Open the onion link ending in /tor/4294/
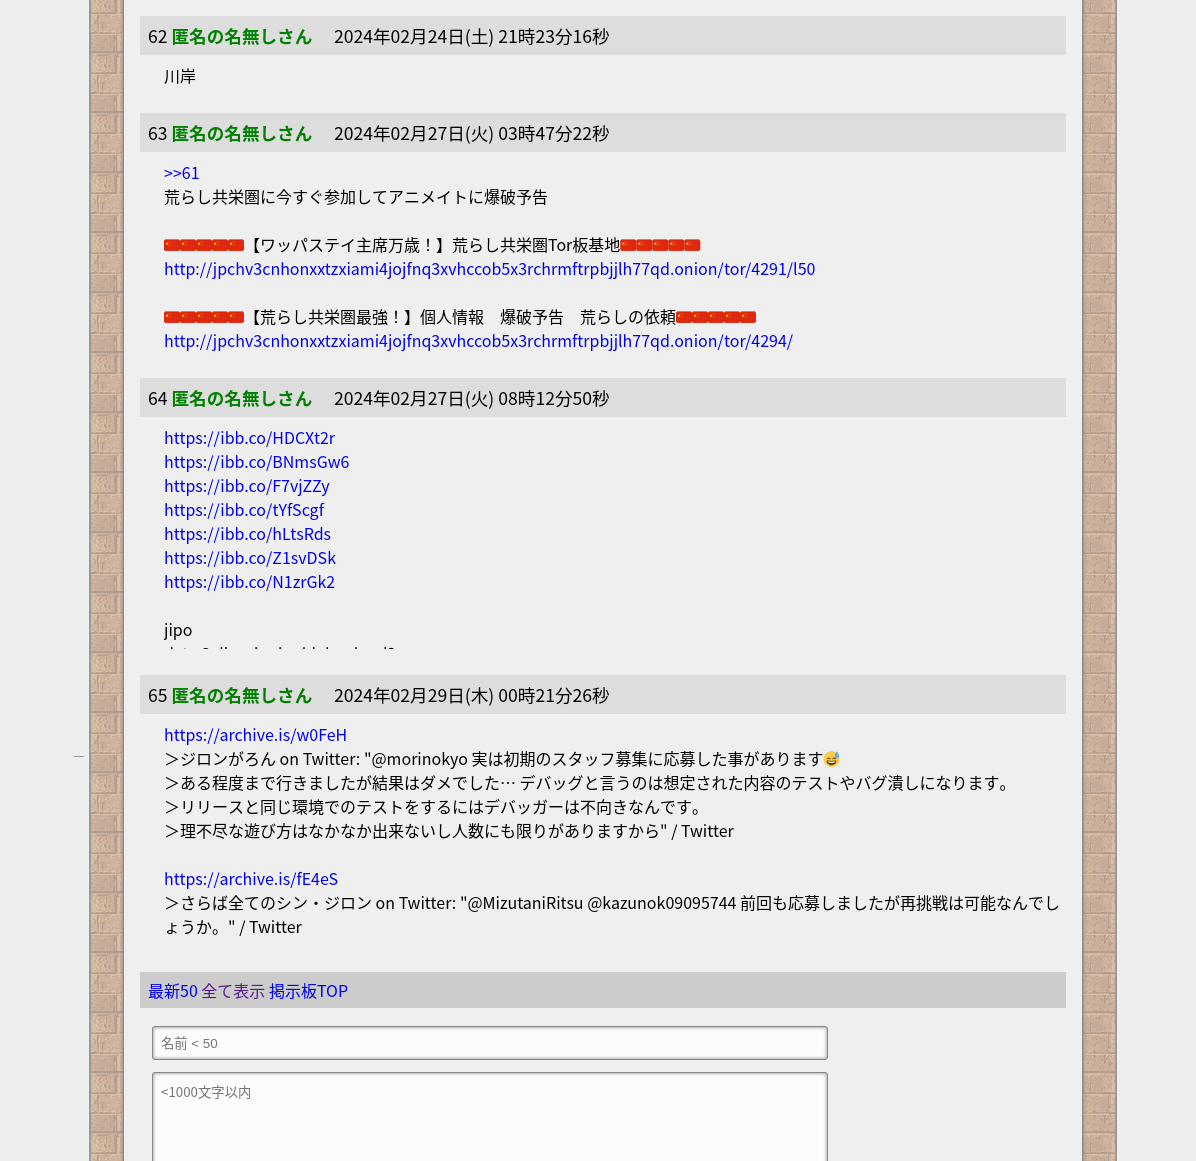This screenshot has height=1161, width=1196. pos(478,341)
